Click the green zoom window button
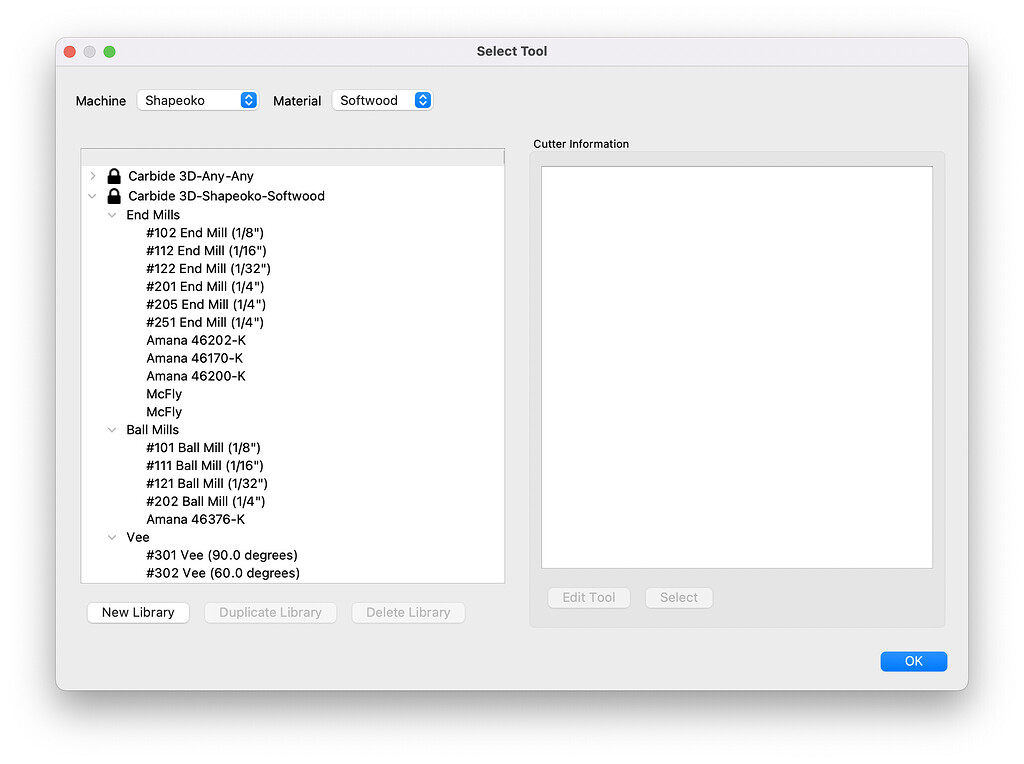The width and height of the screenshot is (1024, 764). coord(110,52)
